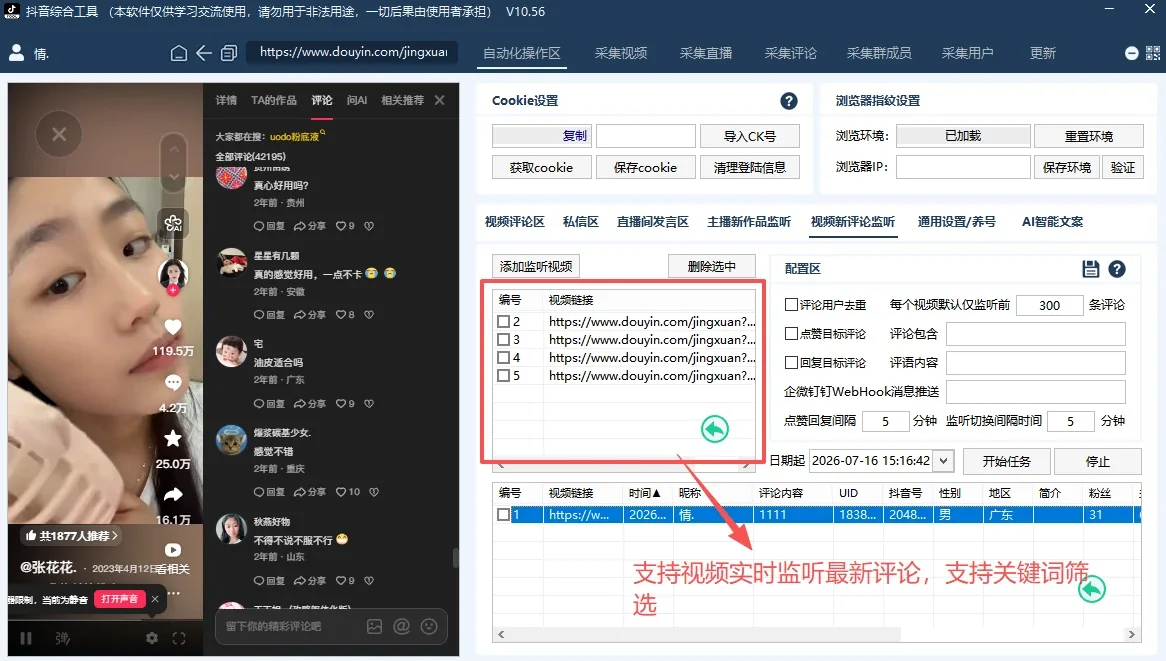The image size is (1166, 661).
Task: Click the 导入CK号 button
Action: (750, 136)
